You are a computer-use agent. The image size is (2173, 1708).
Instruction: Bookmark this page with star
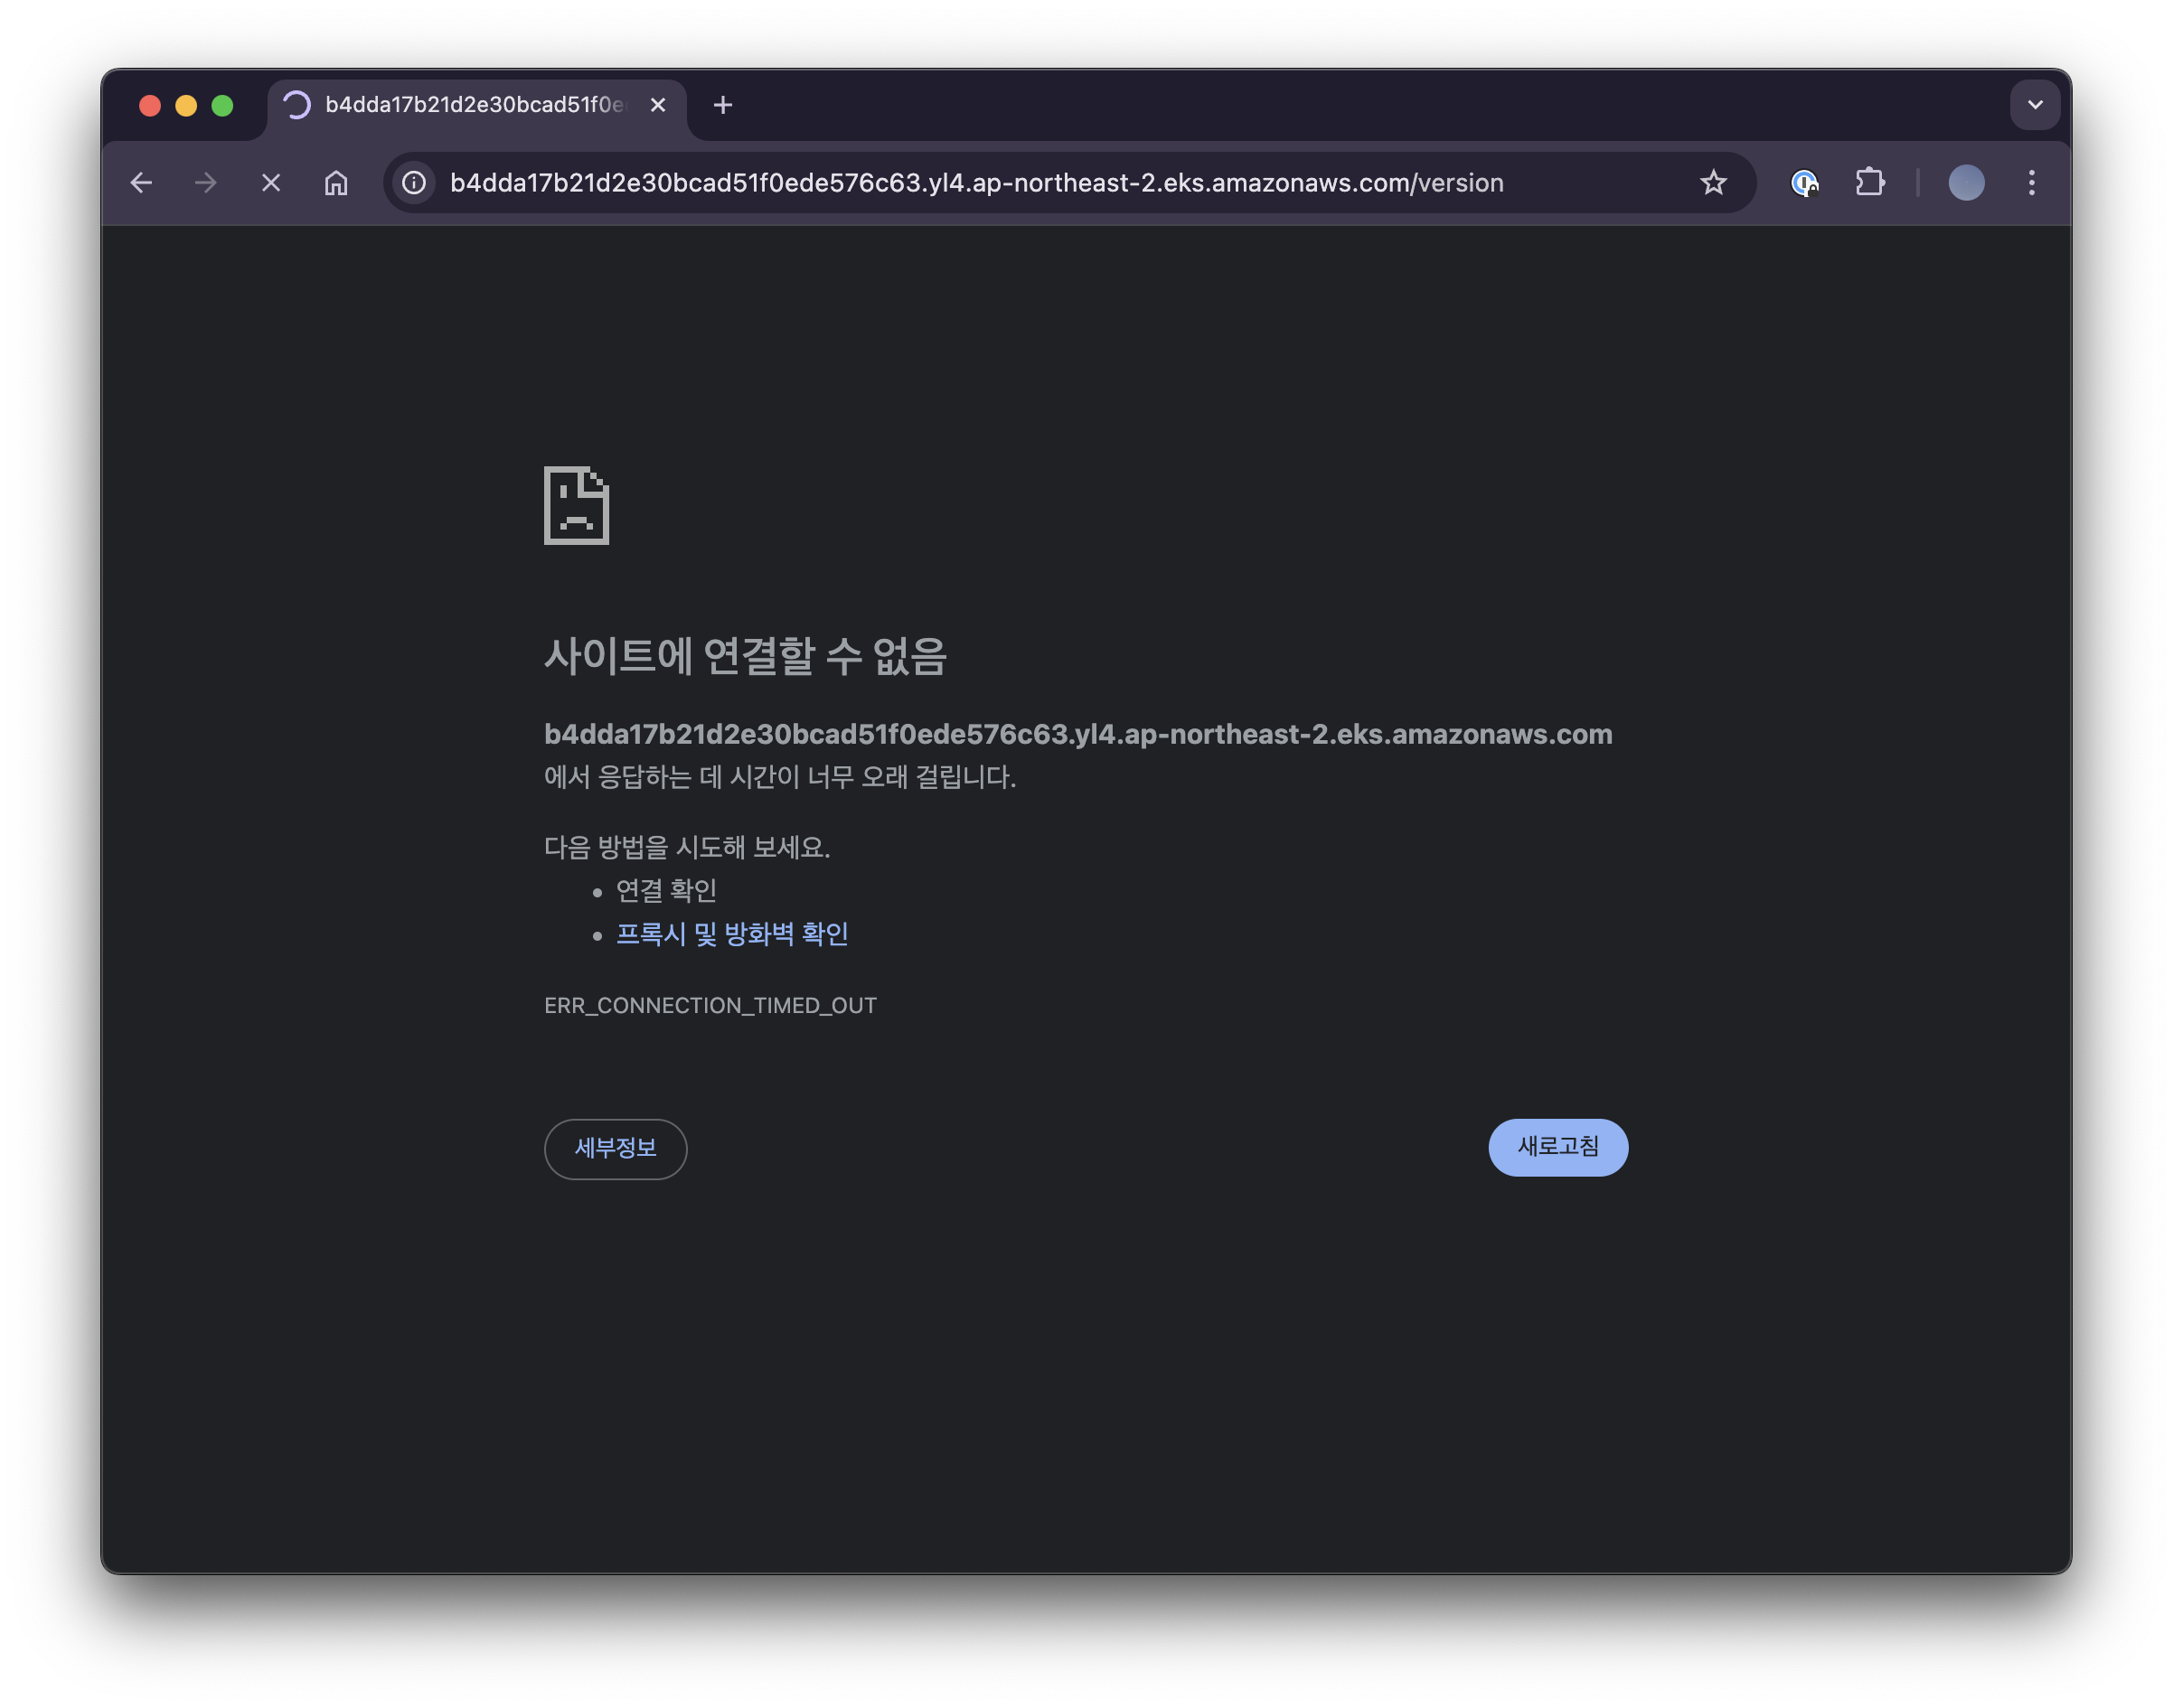[x=1713, y=183]
